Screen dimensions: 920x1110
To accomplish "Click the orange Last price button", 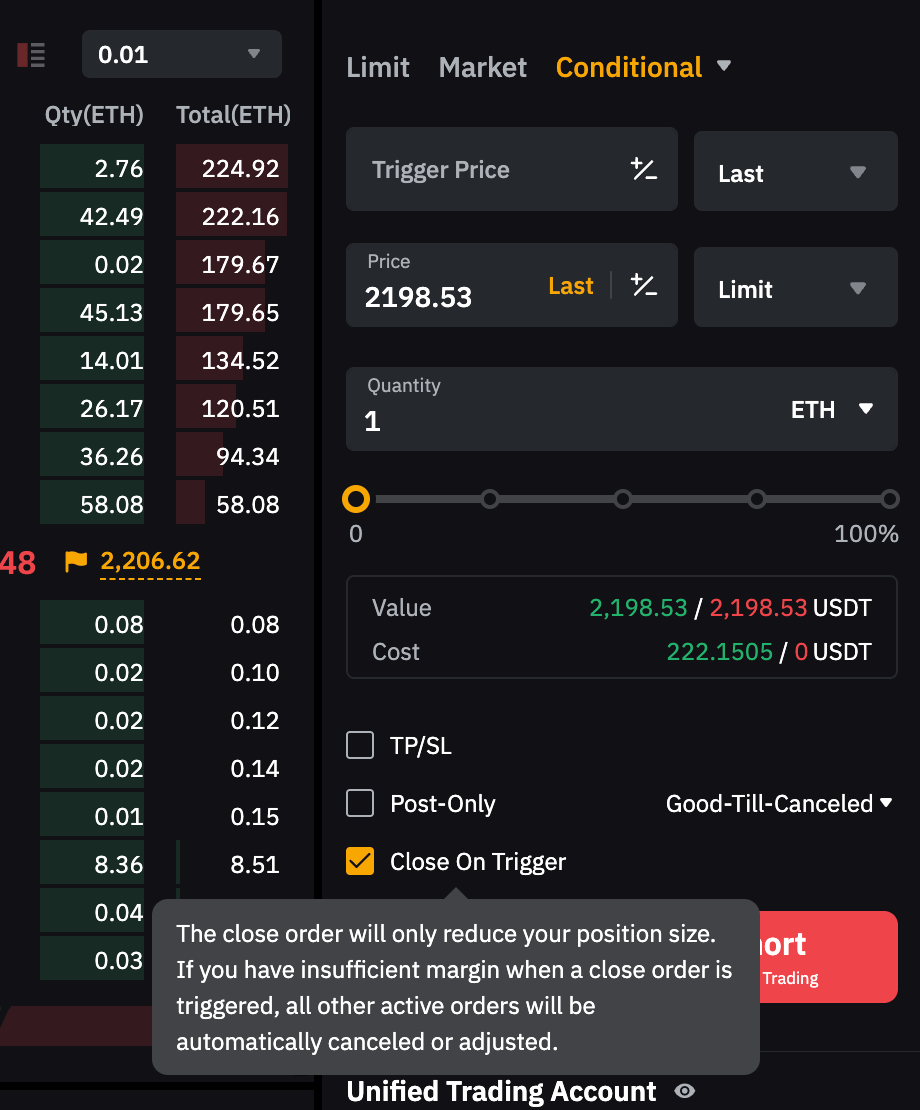I will coord(571,286).
